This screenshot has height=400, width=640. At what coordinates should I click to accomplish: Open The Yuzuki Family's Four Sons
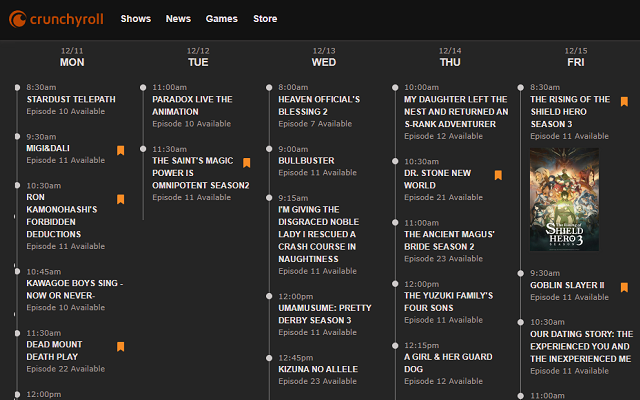coord(449,301)
